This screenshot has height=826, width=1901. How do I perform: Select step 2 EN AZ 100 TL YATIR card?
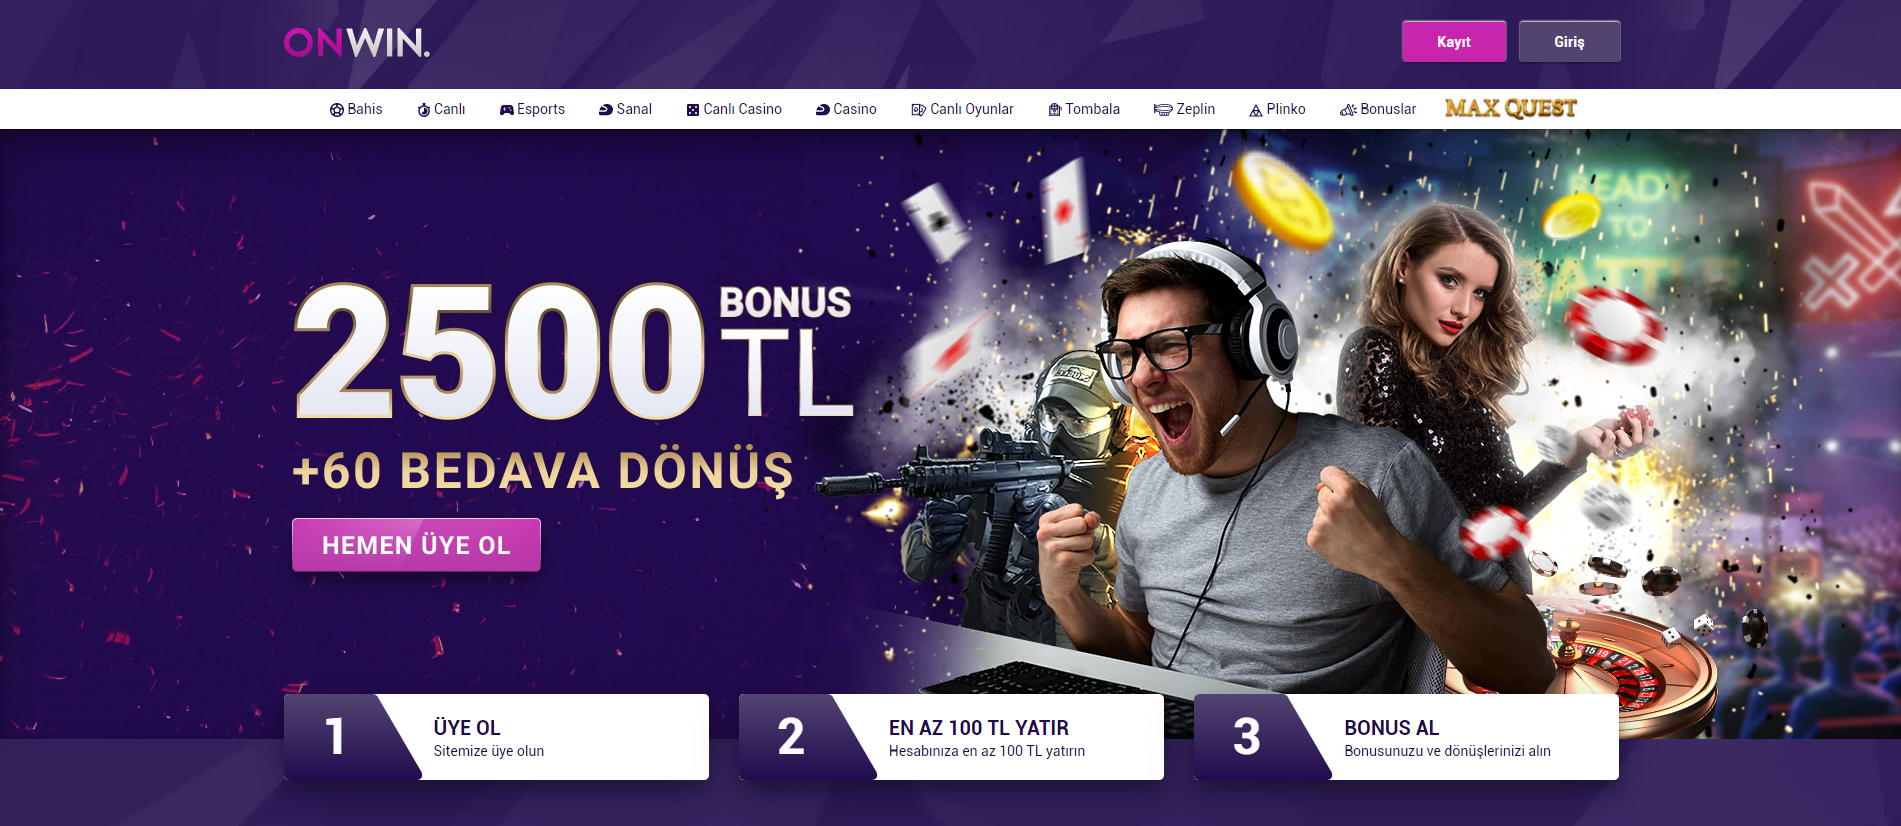coord(951,737)
